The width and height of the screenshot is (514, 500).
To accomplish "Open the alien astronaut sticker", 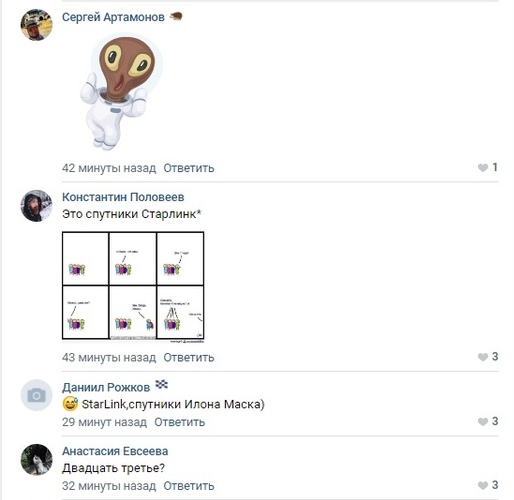I will coord(121,92).
